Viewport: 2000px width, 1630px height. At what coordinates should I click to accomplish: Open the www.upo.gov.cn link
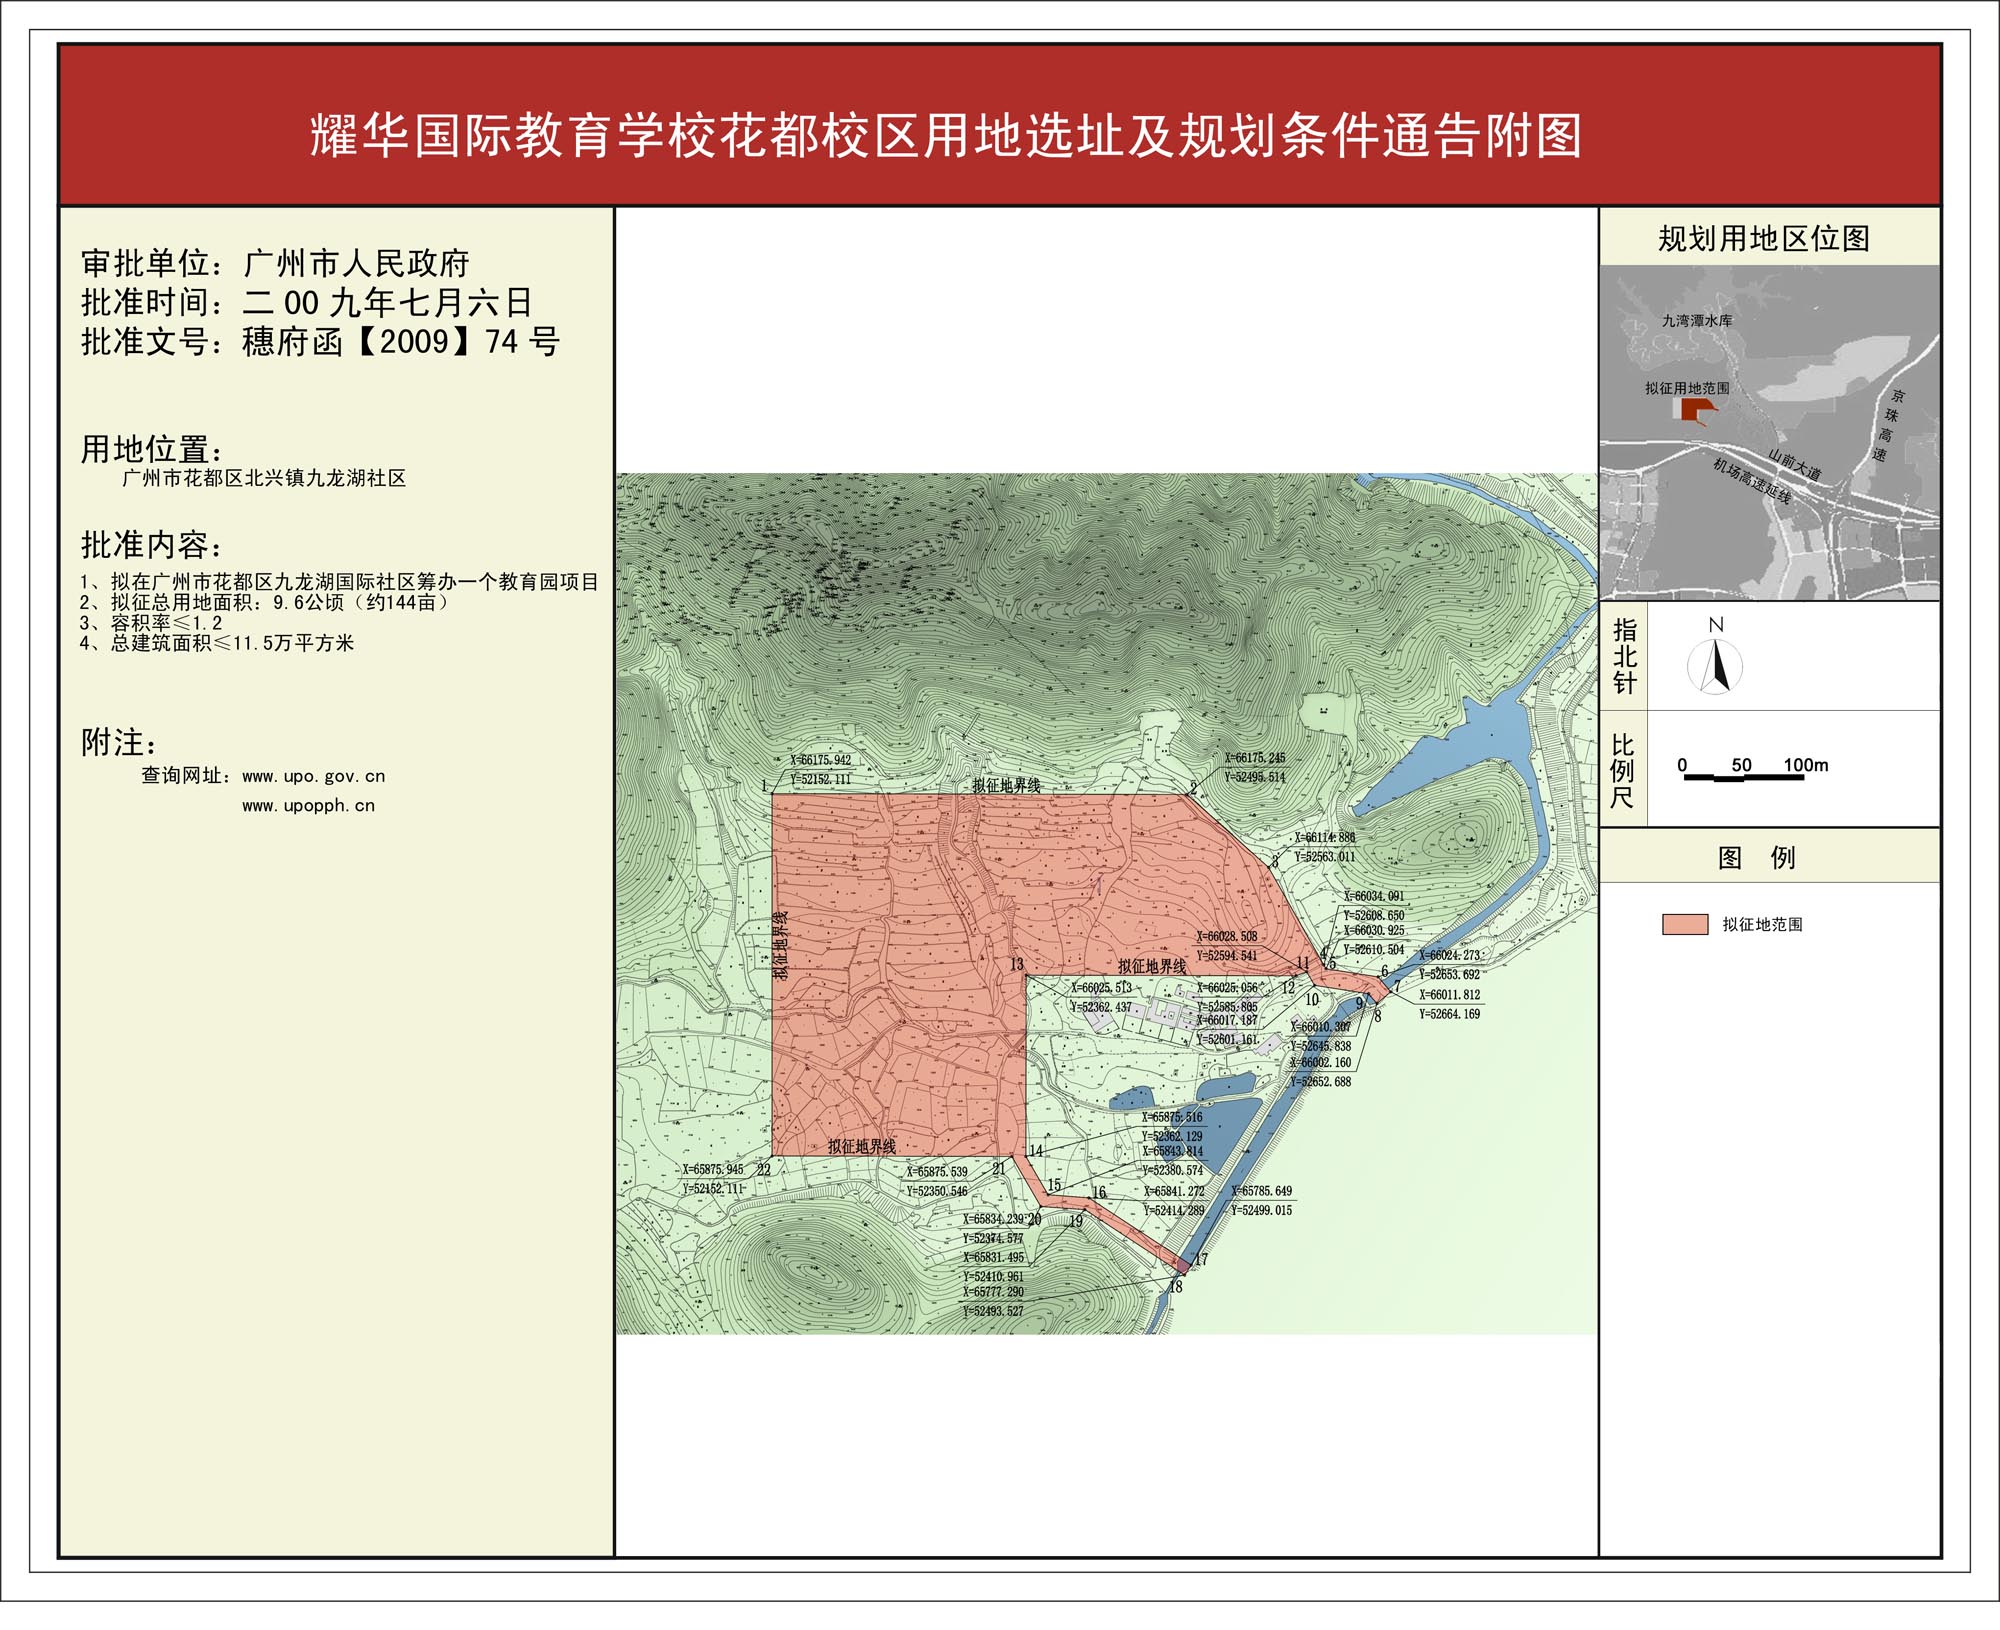click(313, 776)
